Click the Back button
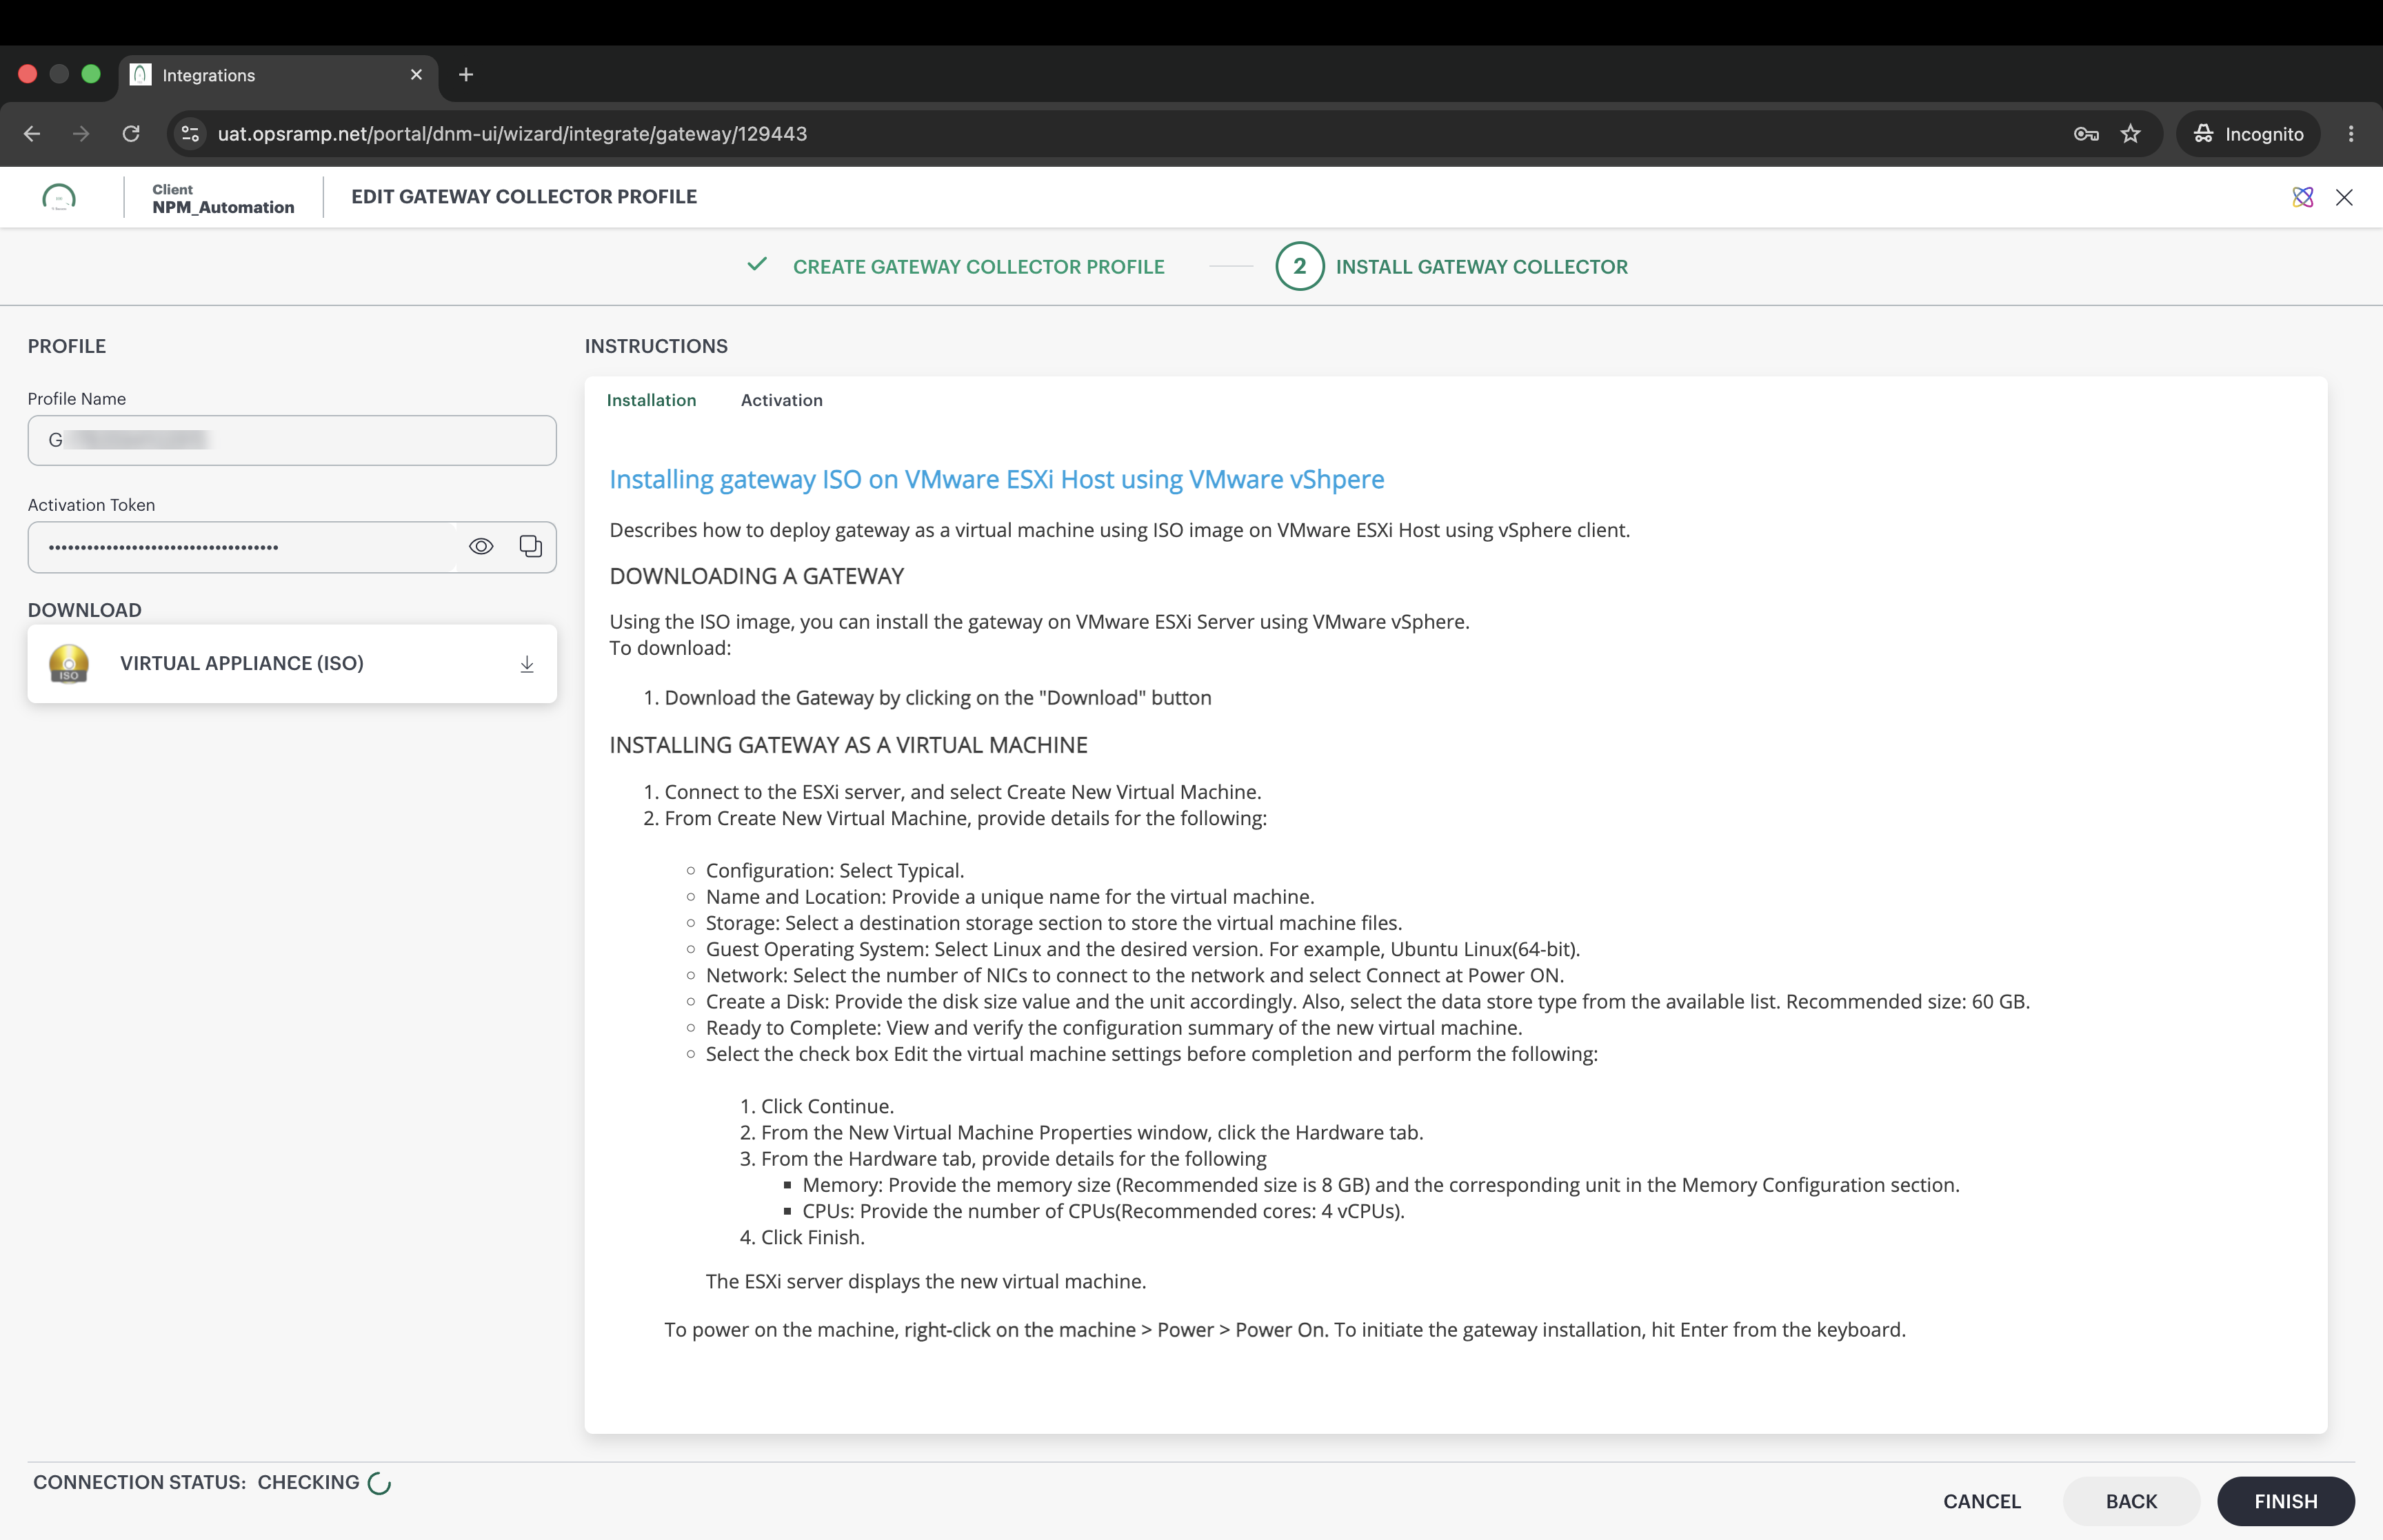 (x=2131, y=1501)
